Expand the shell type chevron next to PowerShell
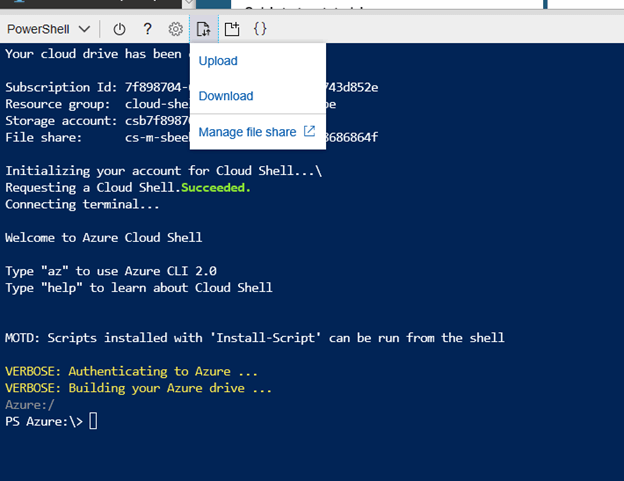The width and height of the screenshot is (624, 481). [84, 29]
